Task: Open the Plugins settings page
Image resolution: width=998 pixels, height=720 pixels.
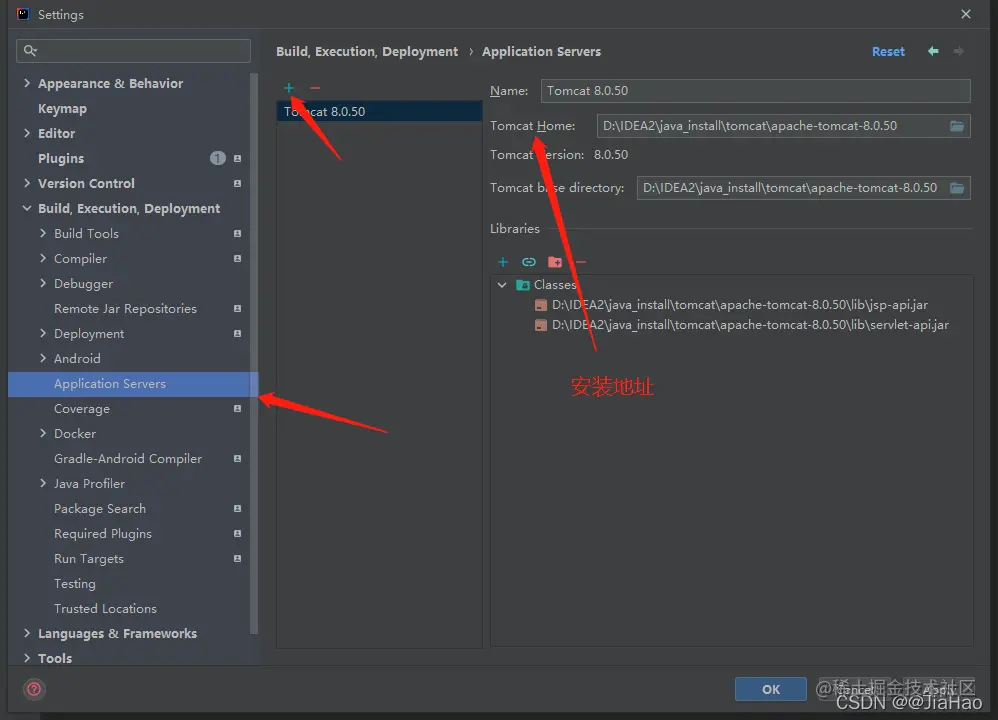Action: coord(61,159)
